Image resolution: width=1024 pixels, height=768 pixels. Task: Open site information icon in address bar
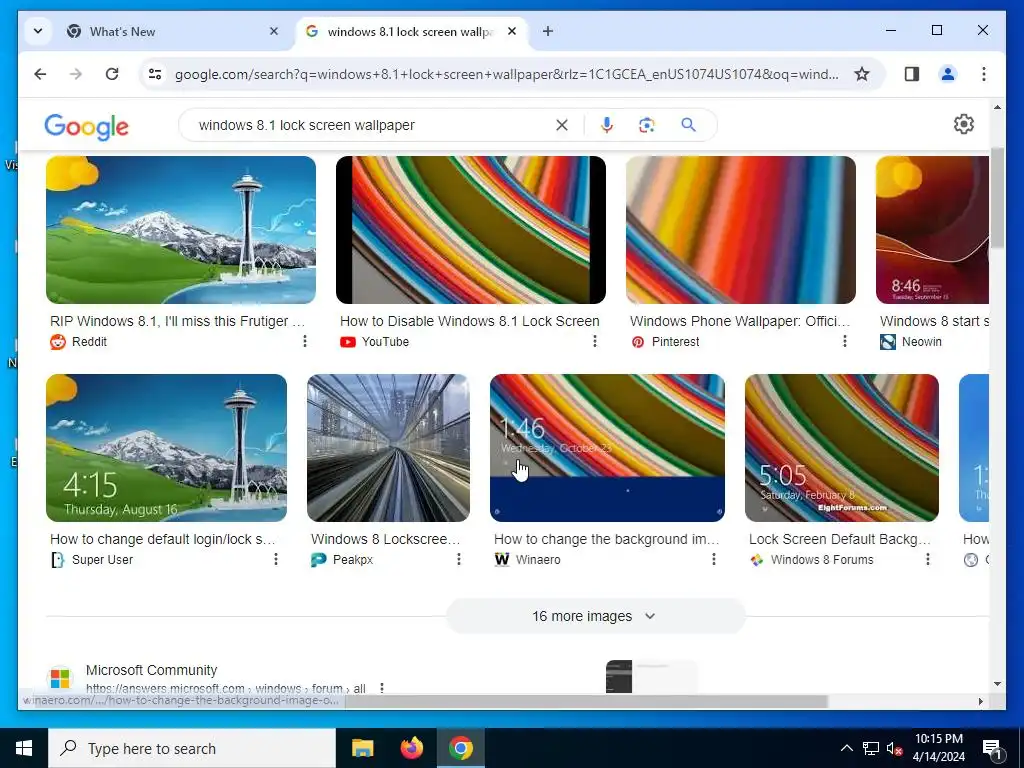(155, 74)
